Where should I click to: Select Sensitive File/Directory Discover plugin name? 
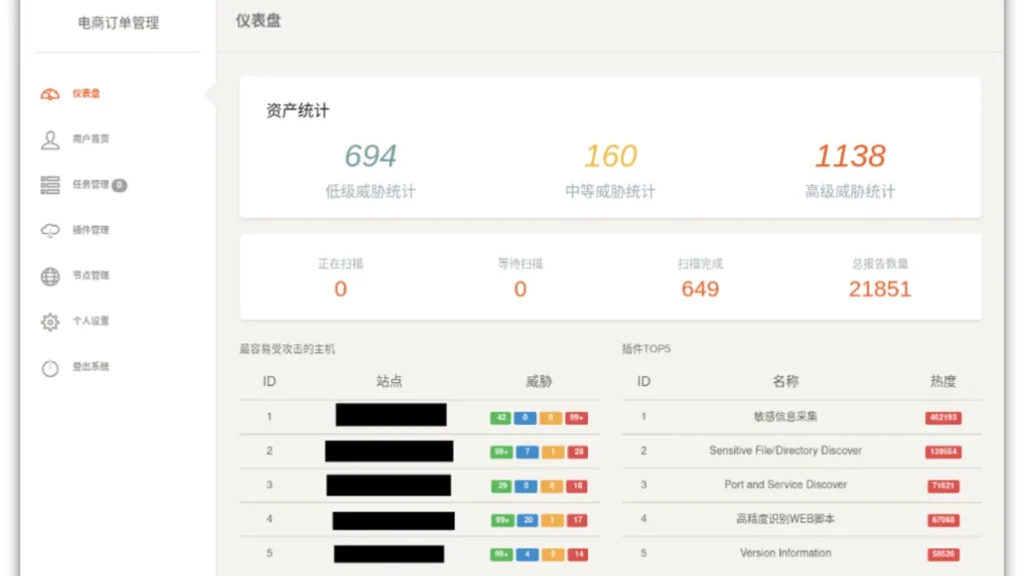point(786,451)
